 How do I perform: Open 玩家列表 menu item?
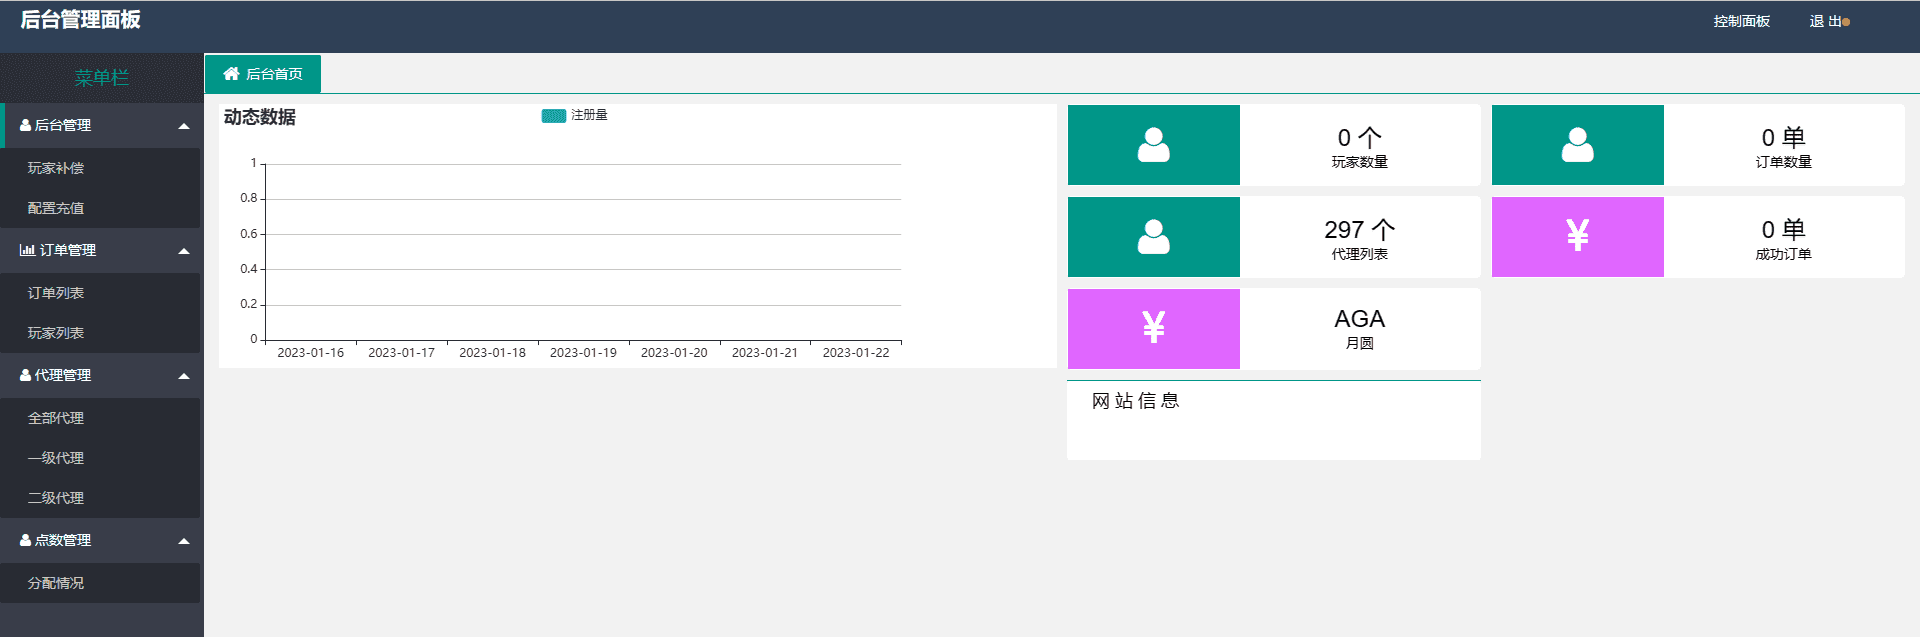tap(100, 333)
